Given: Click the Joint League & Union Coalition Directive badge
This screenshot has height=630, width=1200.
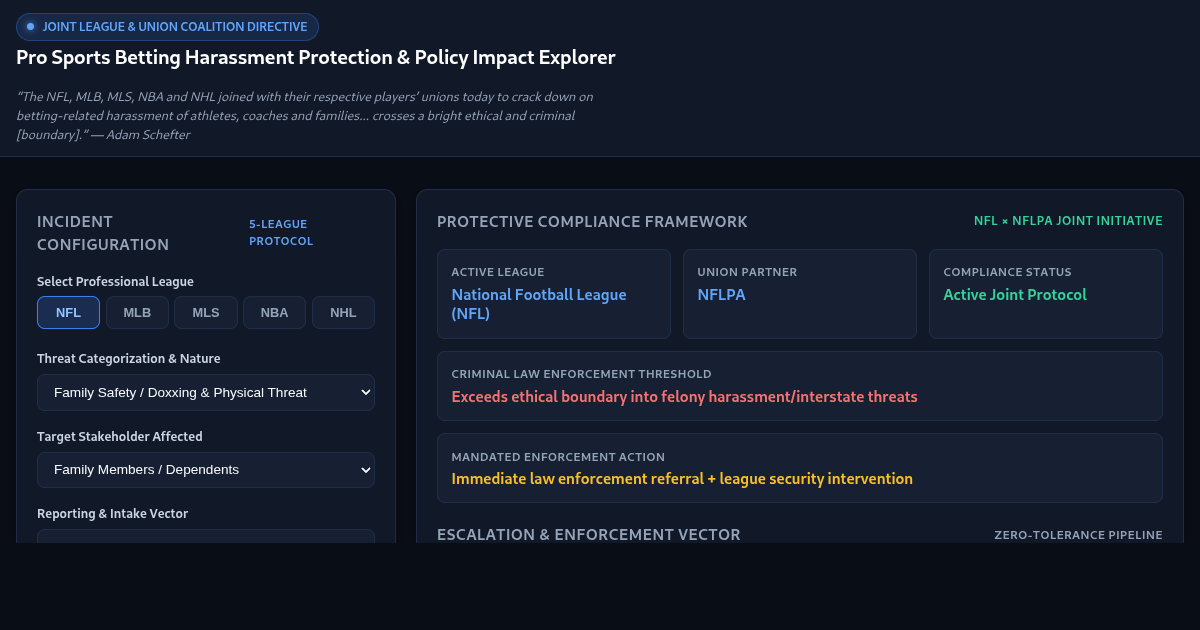Looking at the screenshot, I should click(167, 27).
